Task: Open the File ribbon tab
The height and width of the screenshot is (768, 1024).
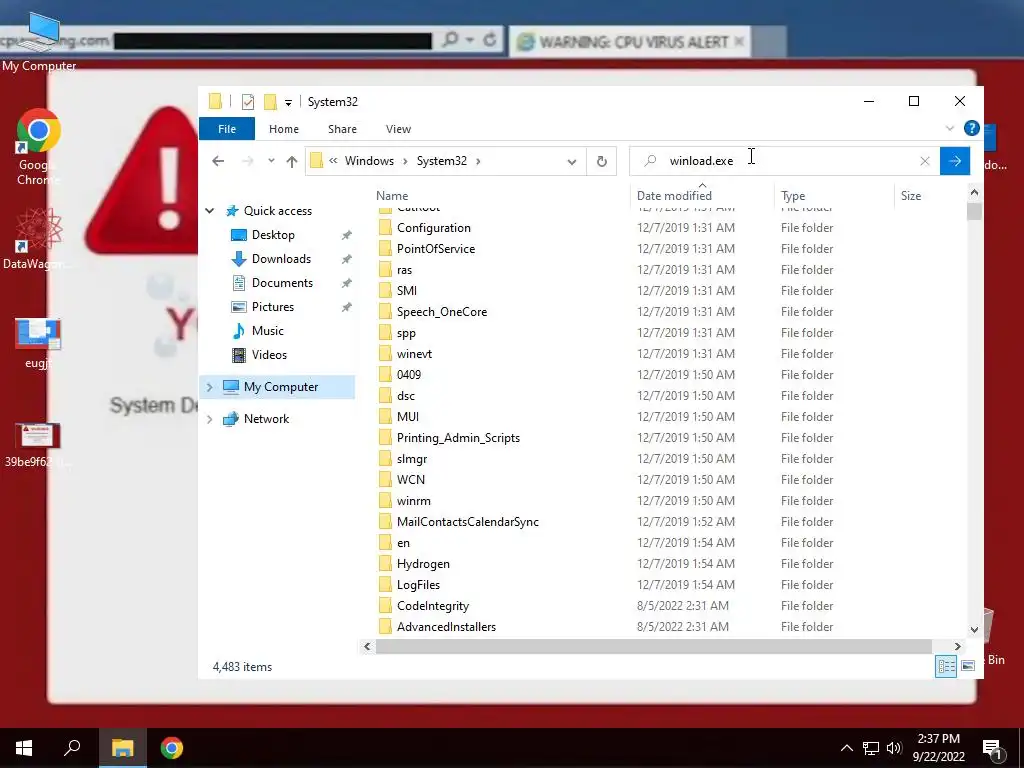Action: point(227,129)
